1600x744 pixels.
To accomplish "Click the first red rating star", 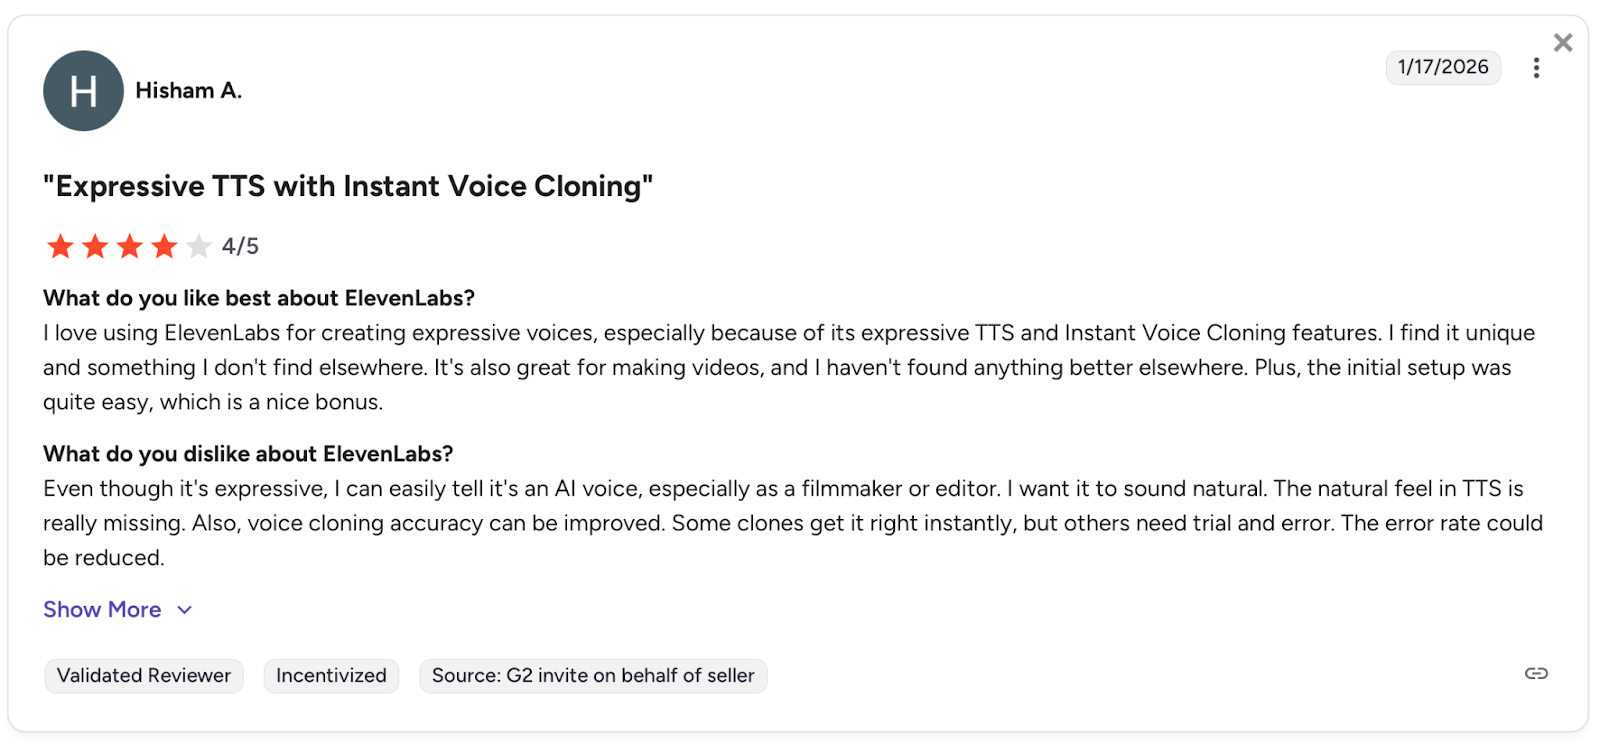I will (x=60, y=246).
